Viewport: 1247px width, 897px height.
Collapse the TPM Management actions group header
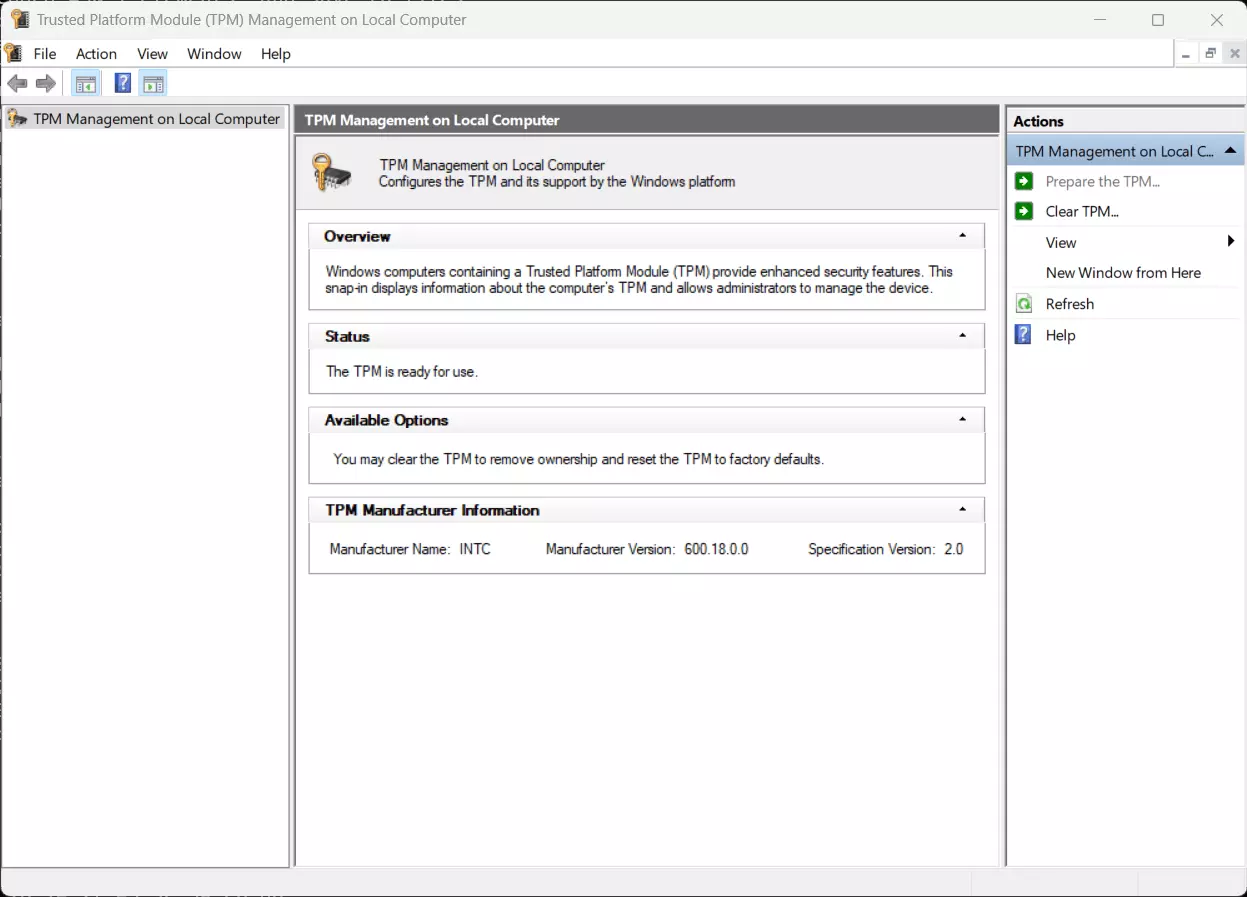click(1230, 151)
